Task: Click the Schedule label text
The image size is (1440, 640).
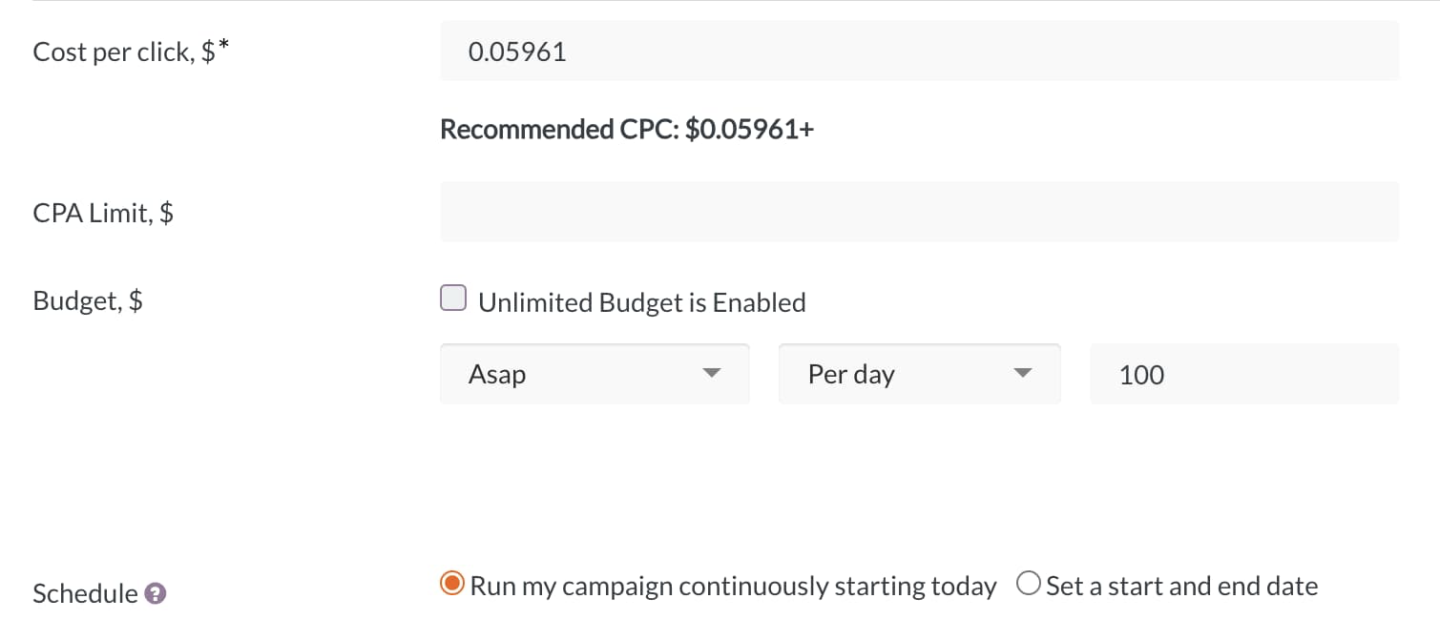Action: pos(85,594)
